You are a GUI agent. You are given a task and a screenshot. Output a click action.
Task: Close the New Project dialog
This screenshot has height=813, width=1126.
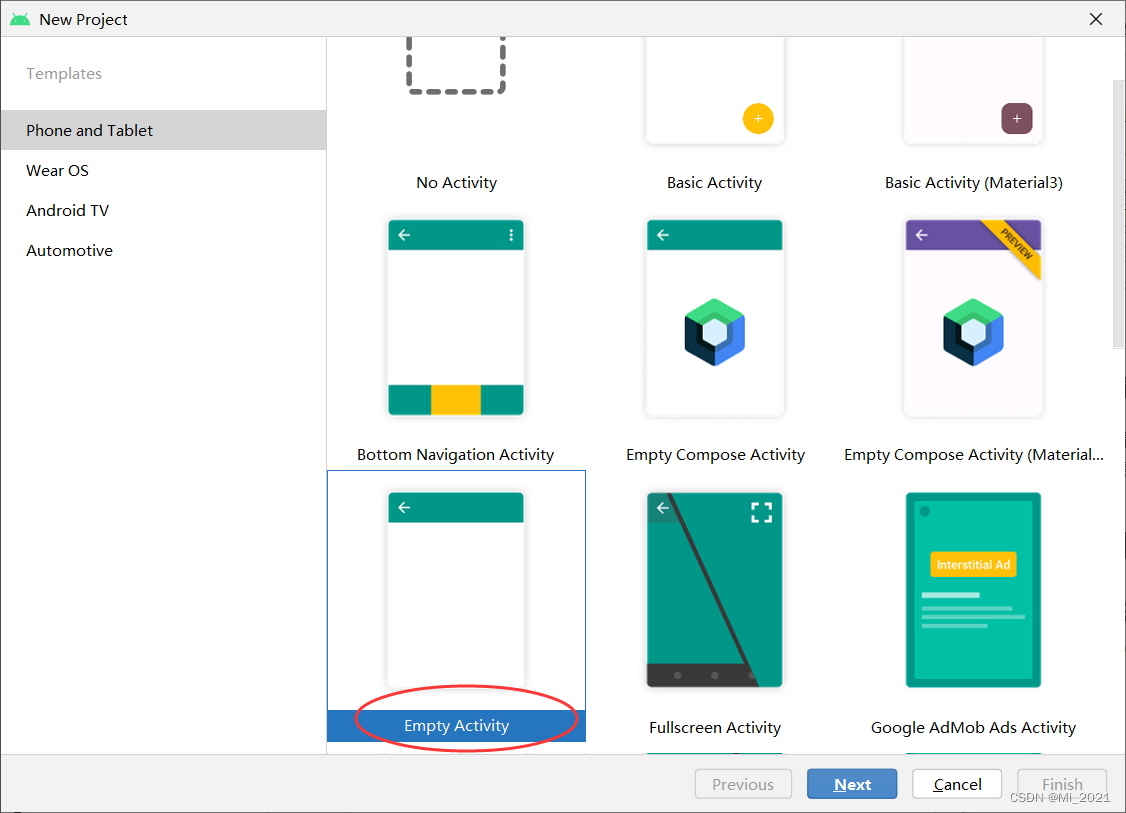(x=1096, y=19)
